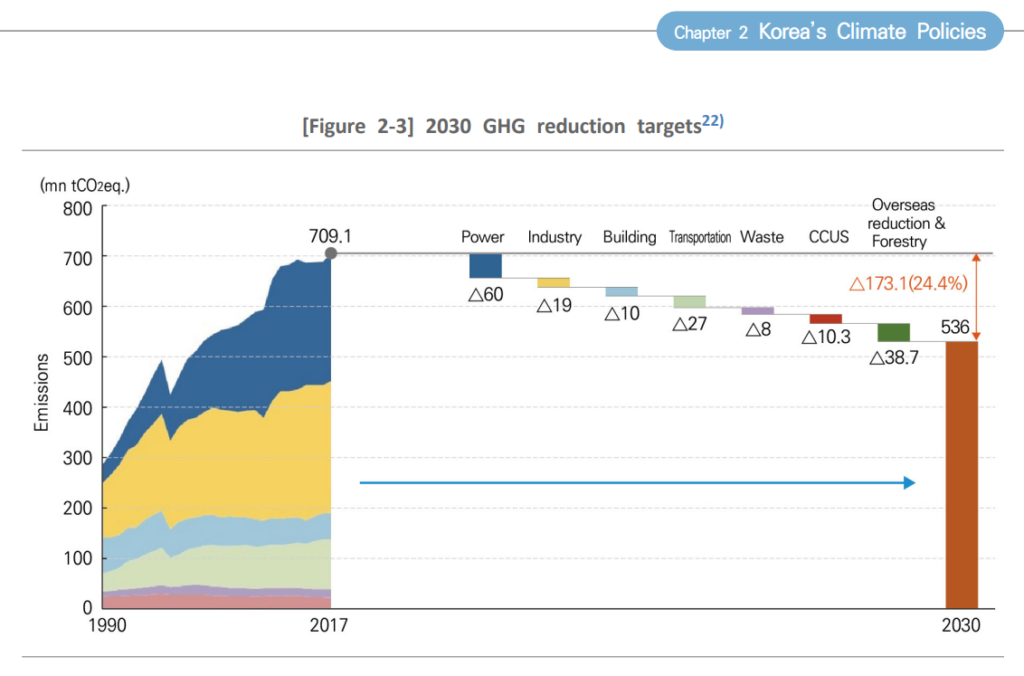Click the '△8' value label

pyautogui.click(x=758, y=329)
